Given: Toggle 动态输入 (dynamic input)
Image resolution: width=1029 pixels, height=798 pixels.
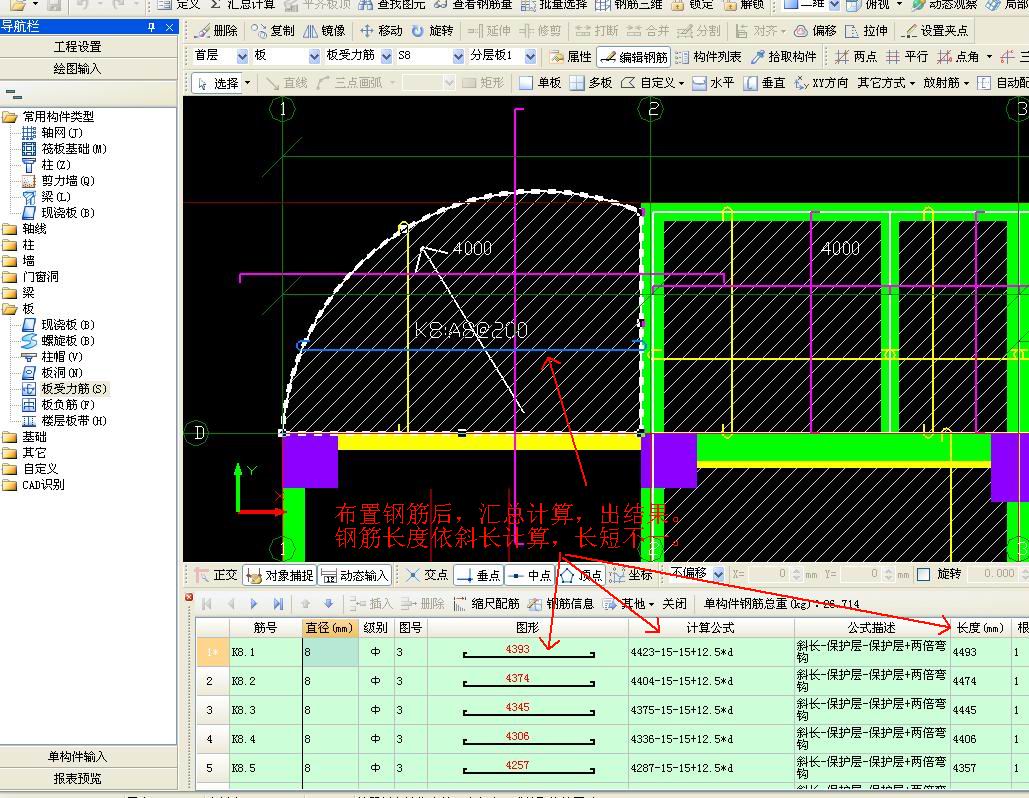Looking at the screenshot, I should pos(354,575).
